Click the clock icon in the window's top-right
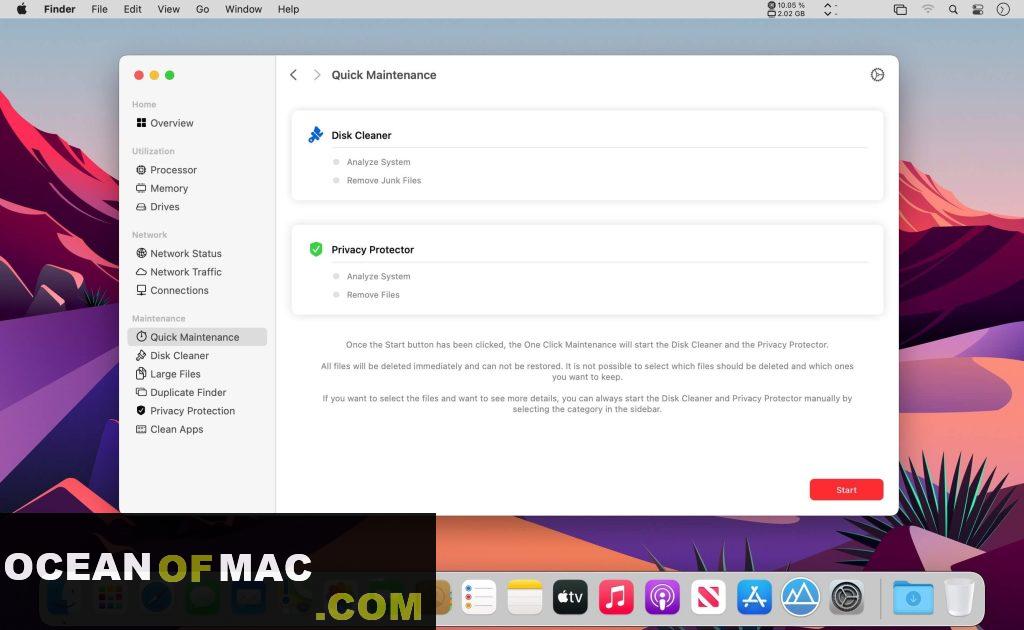Screen dimensions: 1024x630 click(877, 75)
